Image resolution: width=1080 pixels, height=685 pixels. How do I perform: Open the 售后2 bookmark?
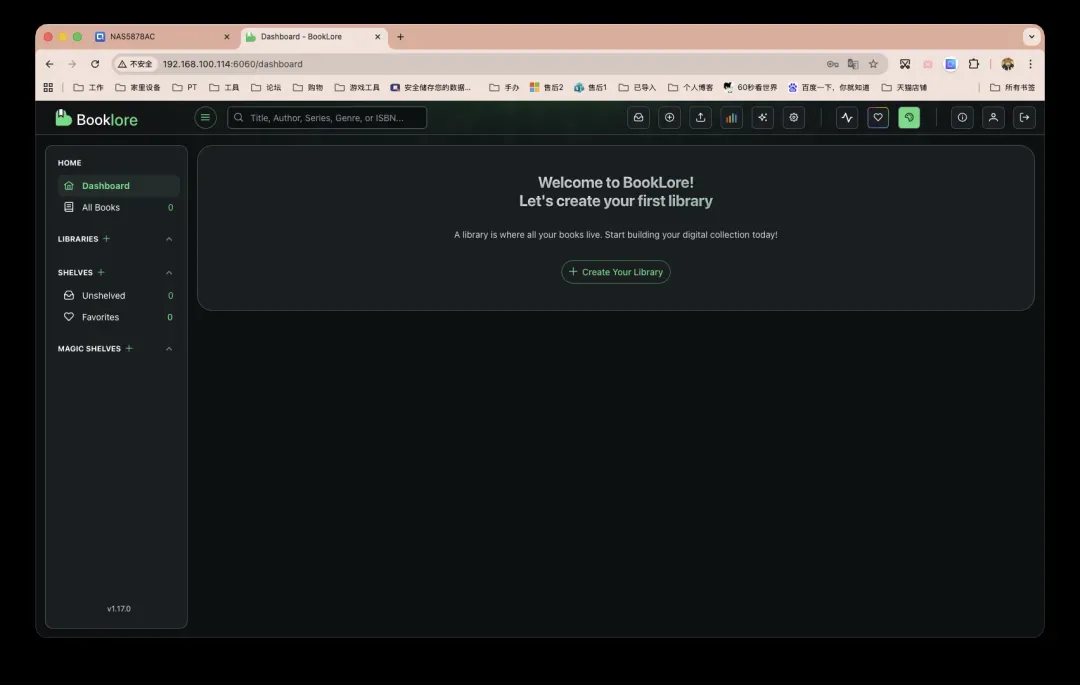[x=546, y=87]
